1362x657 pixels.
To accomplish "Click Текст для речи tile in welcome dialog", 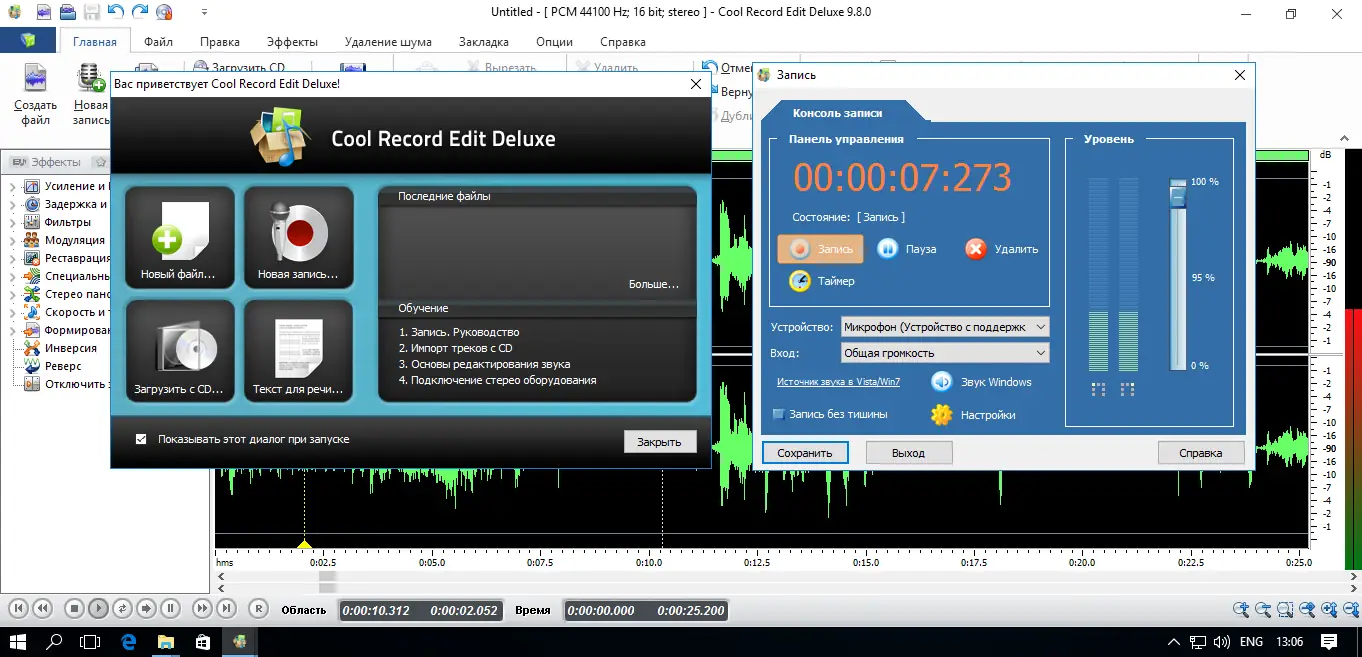I will [299, 351].
